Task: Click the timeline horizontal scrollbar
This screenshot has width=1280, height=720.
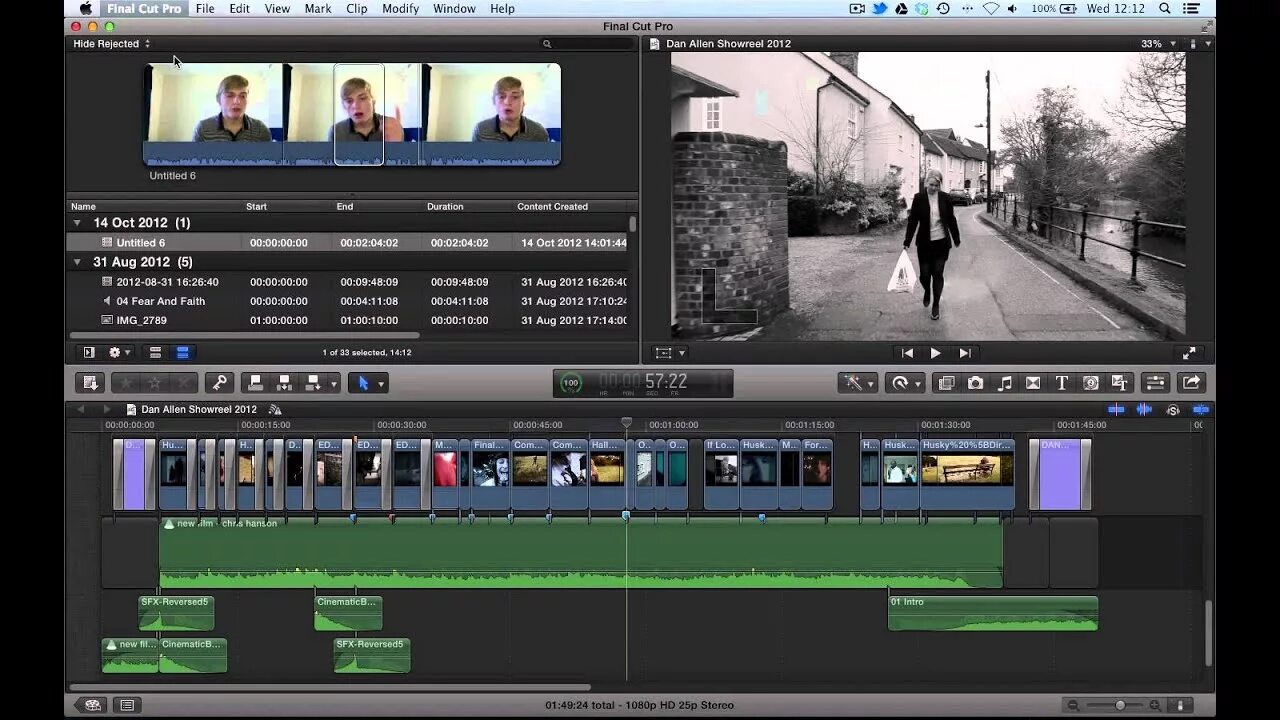Action: pos(330,687)
